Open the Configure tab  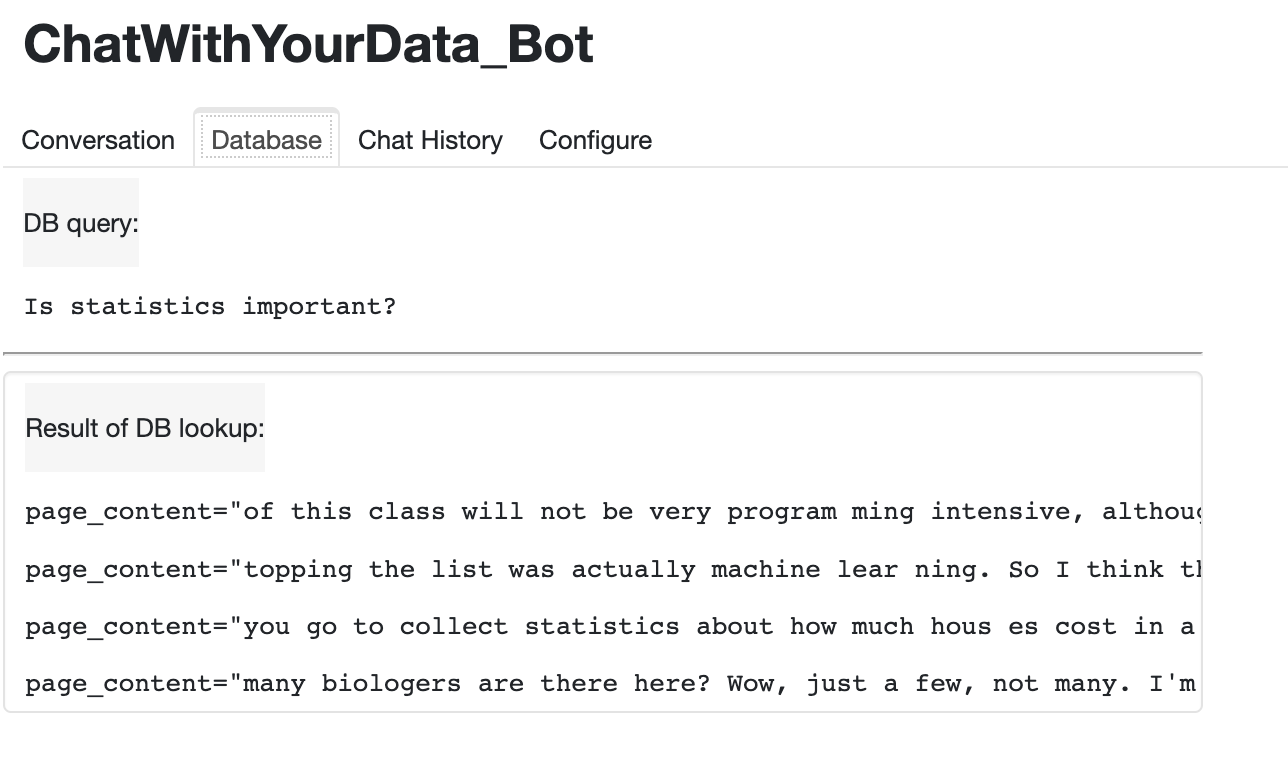[x=595, y=140]
